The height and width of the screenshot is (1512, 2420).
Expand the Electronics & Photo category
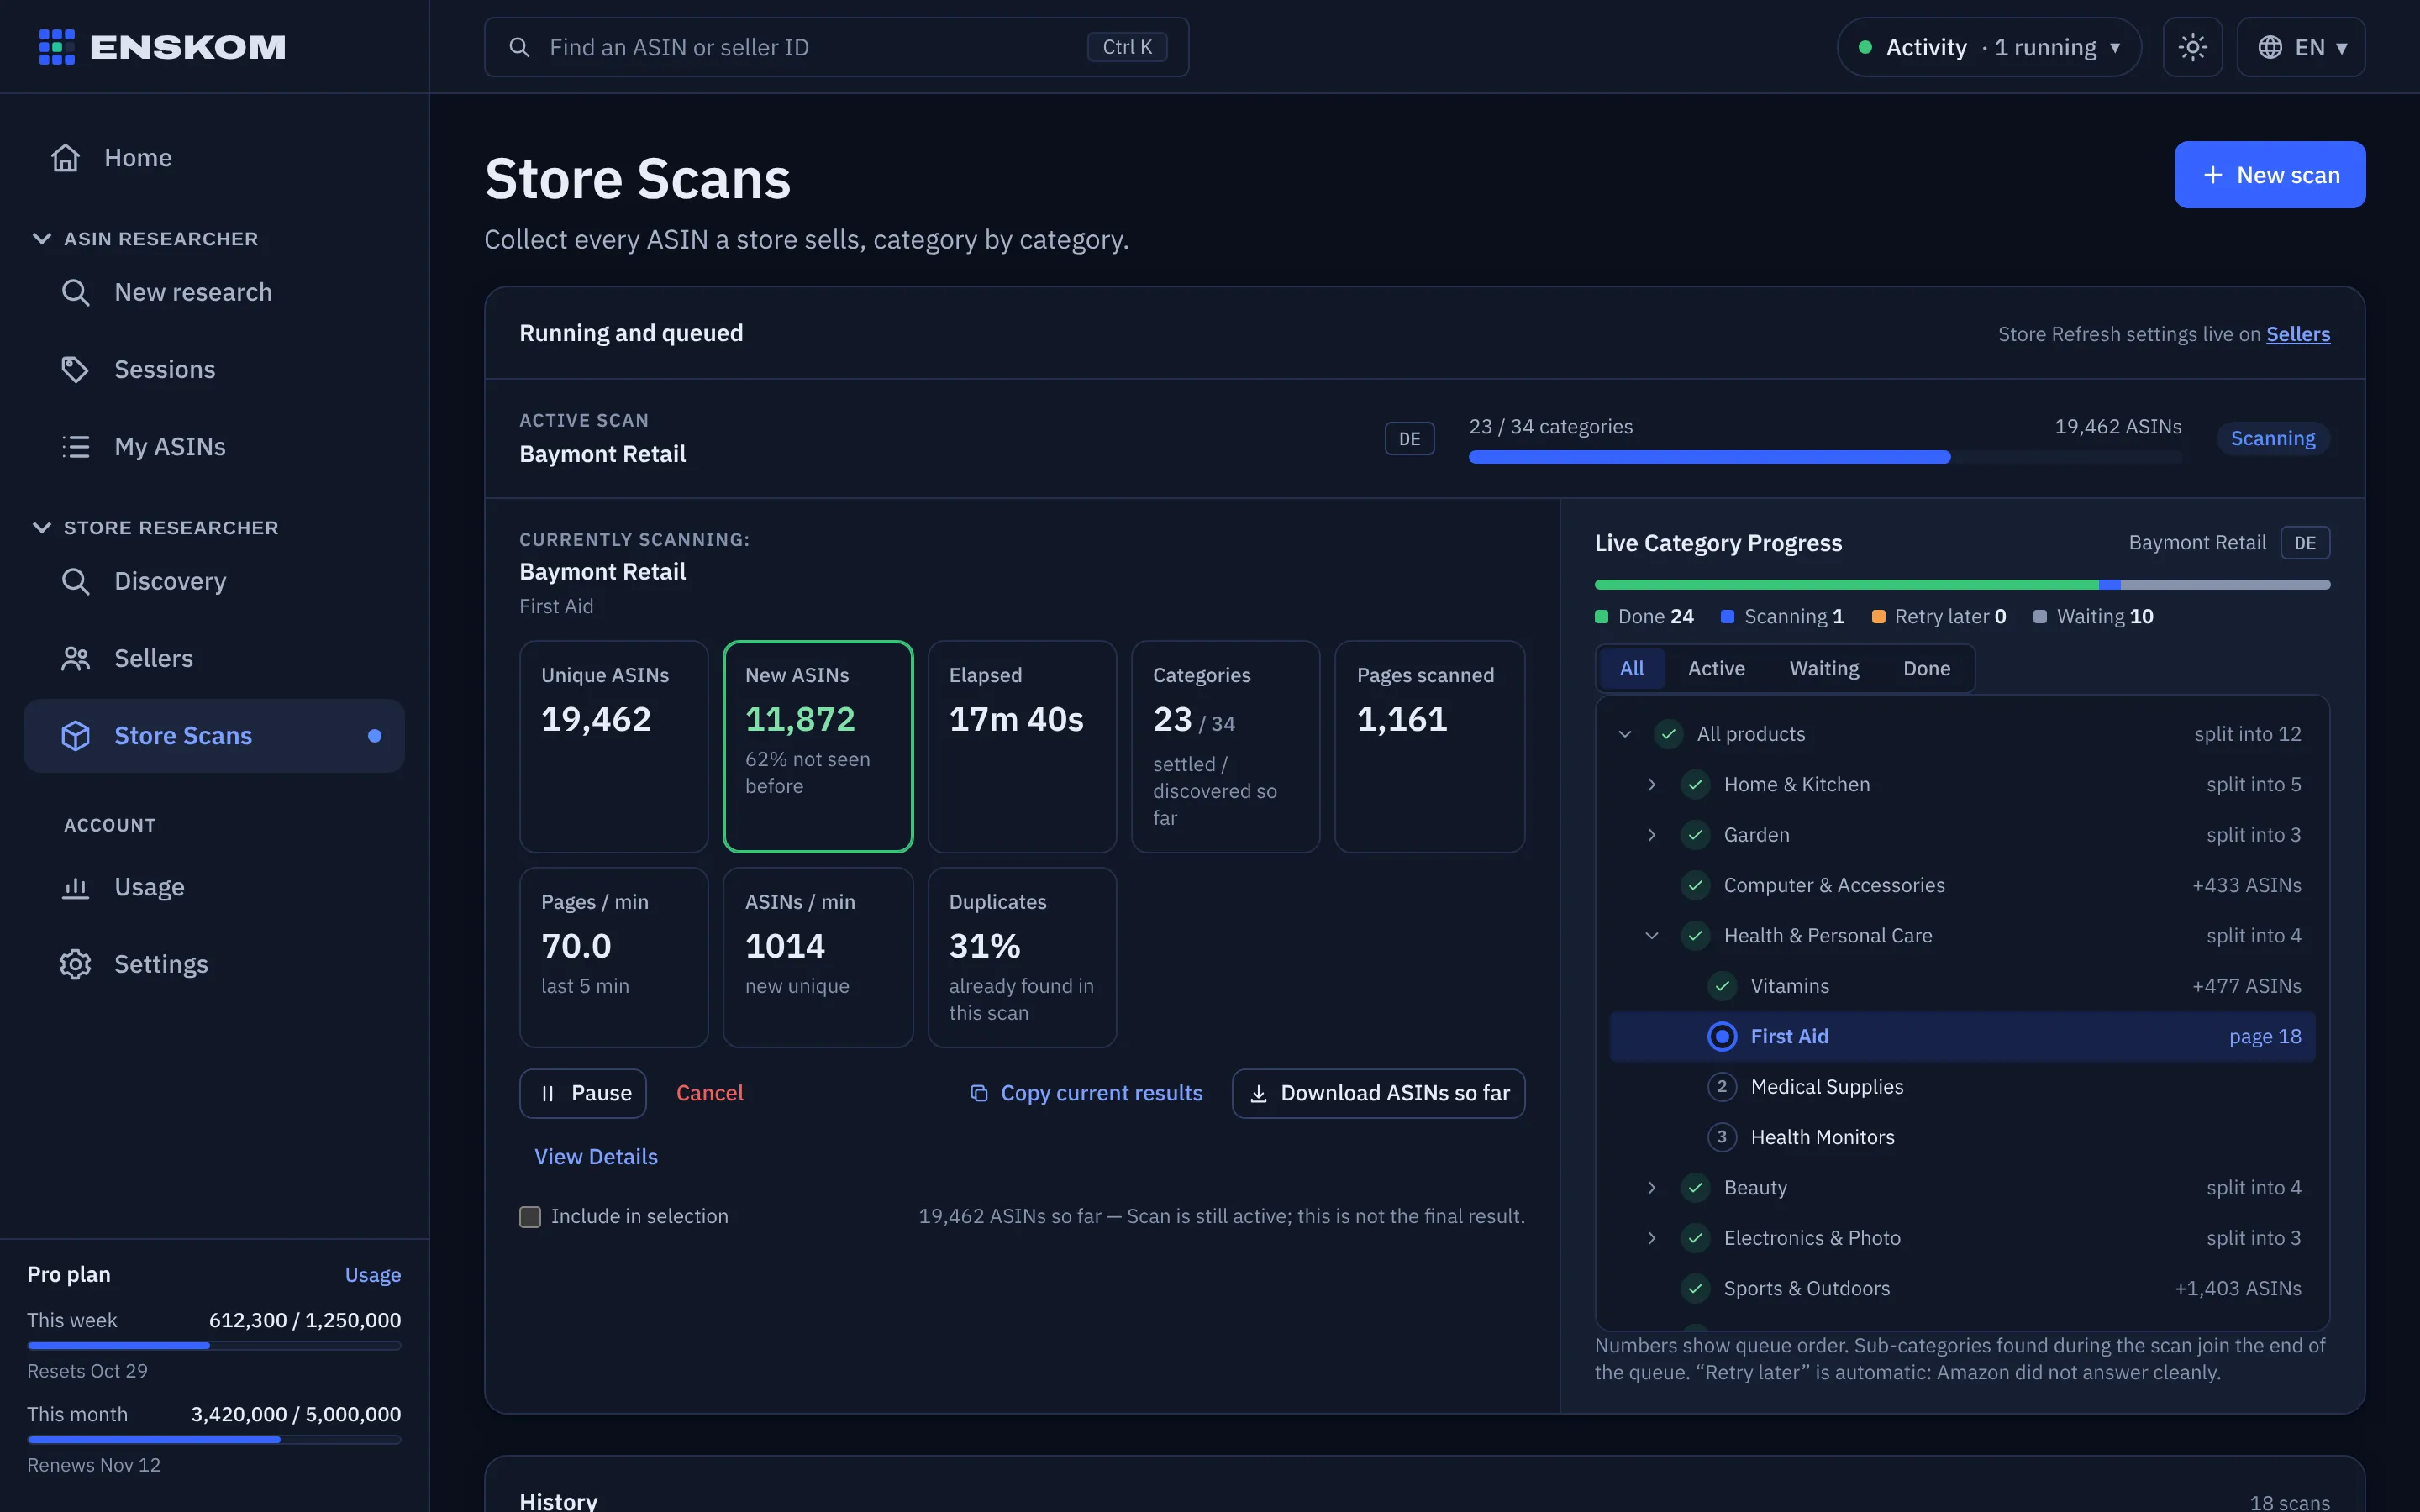[1652, 1238]
